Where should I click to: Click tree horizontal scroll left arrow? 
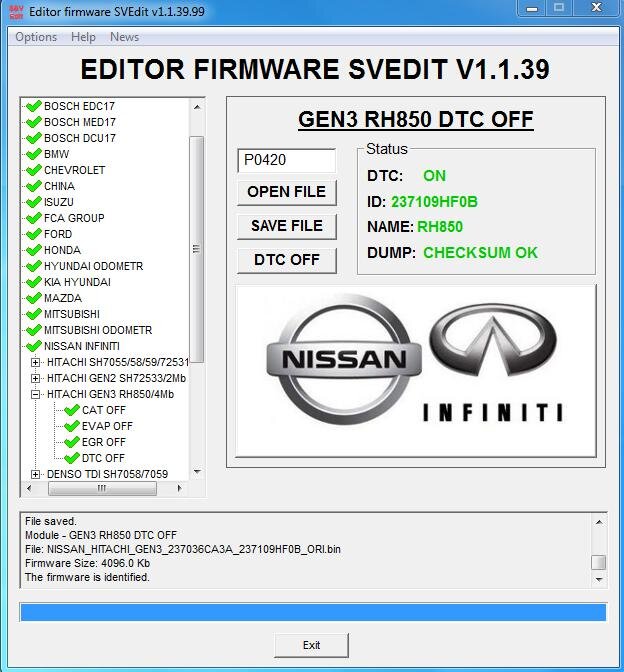(x=29, y=488)
